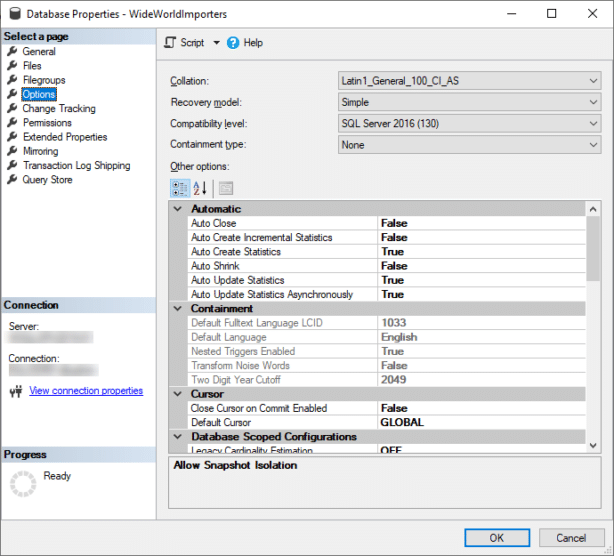Image resolution: width=614 pixels, height=556 pixels.
Task: Select Close Cursor on Commit Enabled row
Action: coord(386,408)
